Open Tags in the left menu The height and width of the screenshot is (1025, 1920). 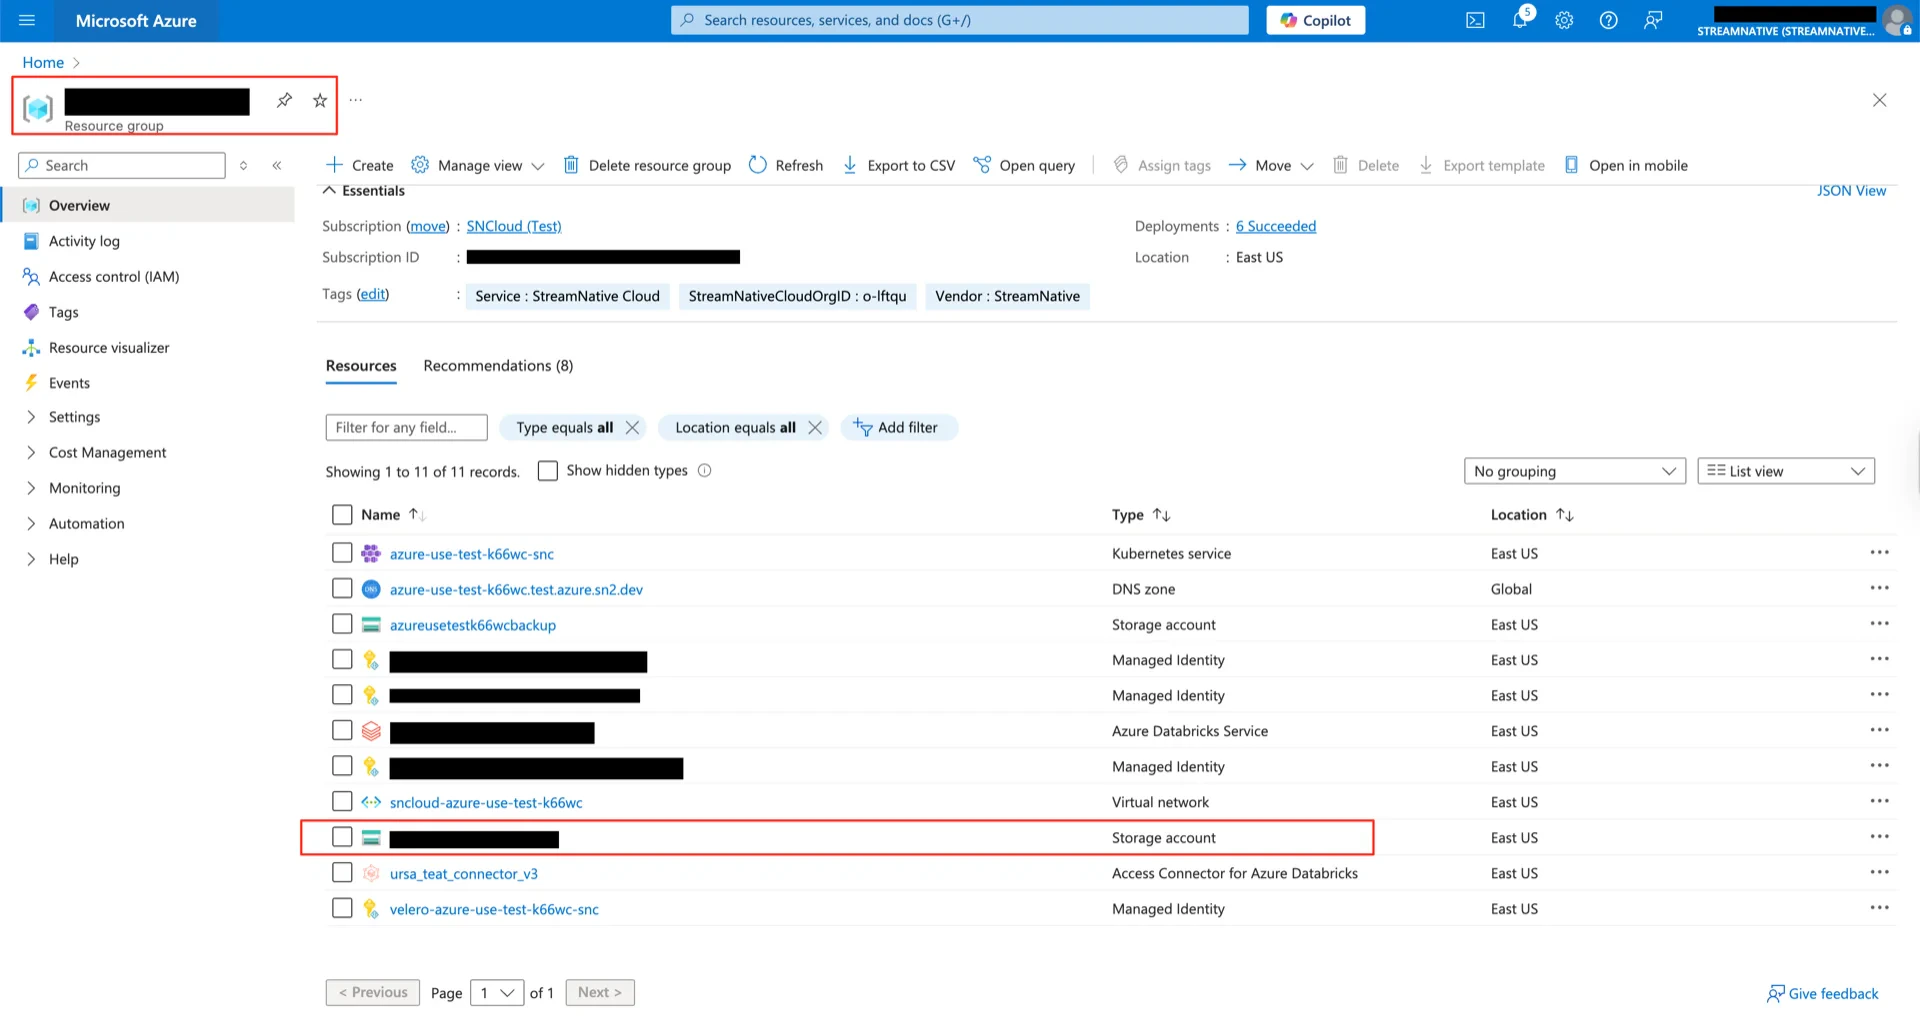[63, 312]
